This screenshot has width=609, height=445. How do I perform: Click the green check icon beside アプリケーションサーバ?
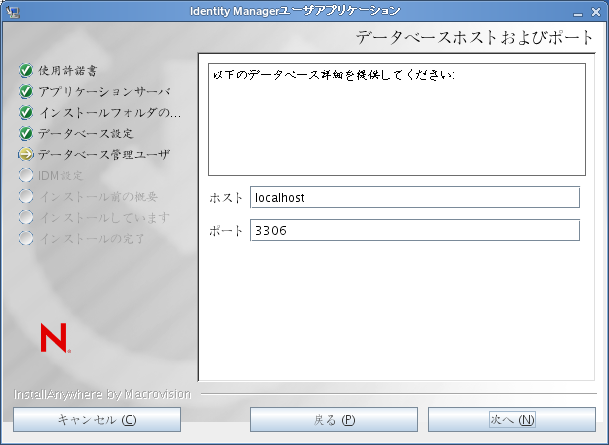click(x=26, y=91)
